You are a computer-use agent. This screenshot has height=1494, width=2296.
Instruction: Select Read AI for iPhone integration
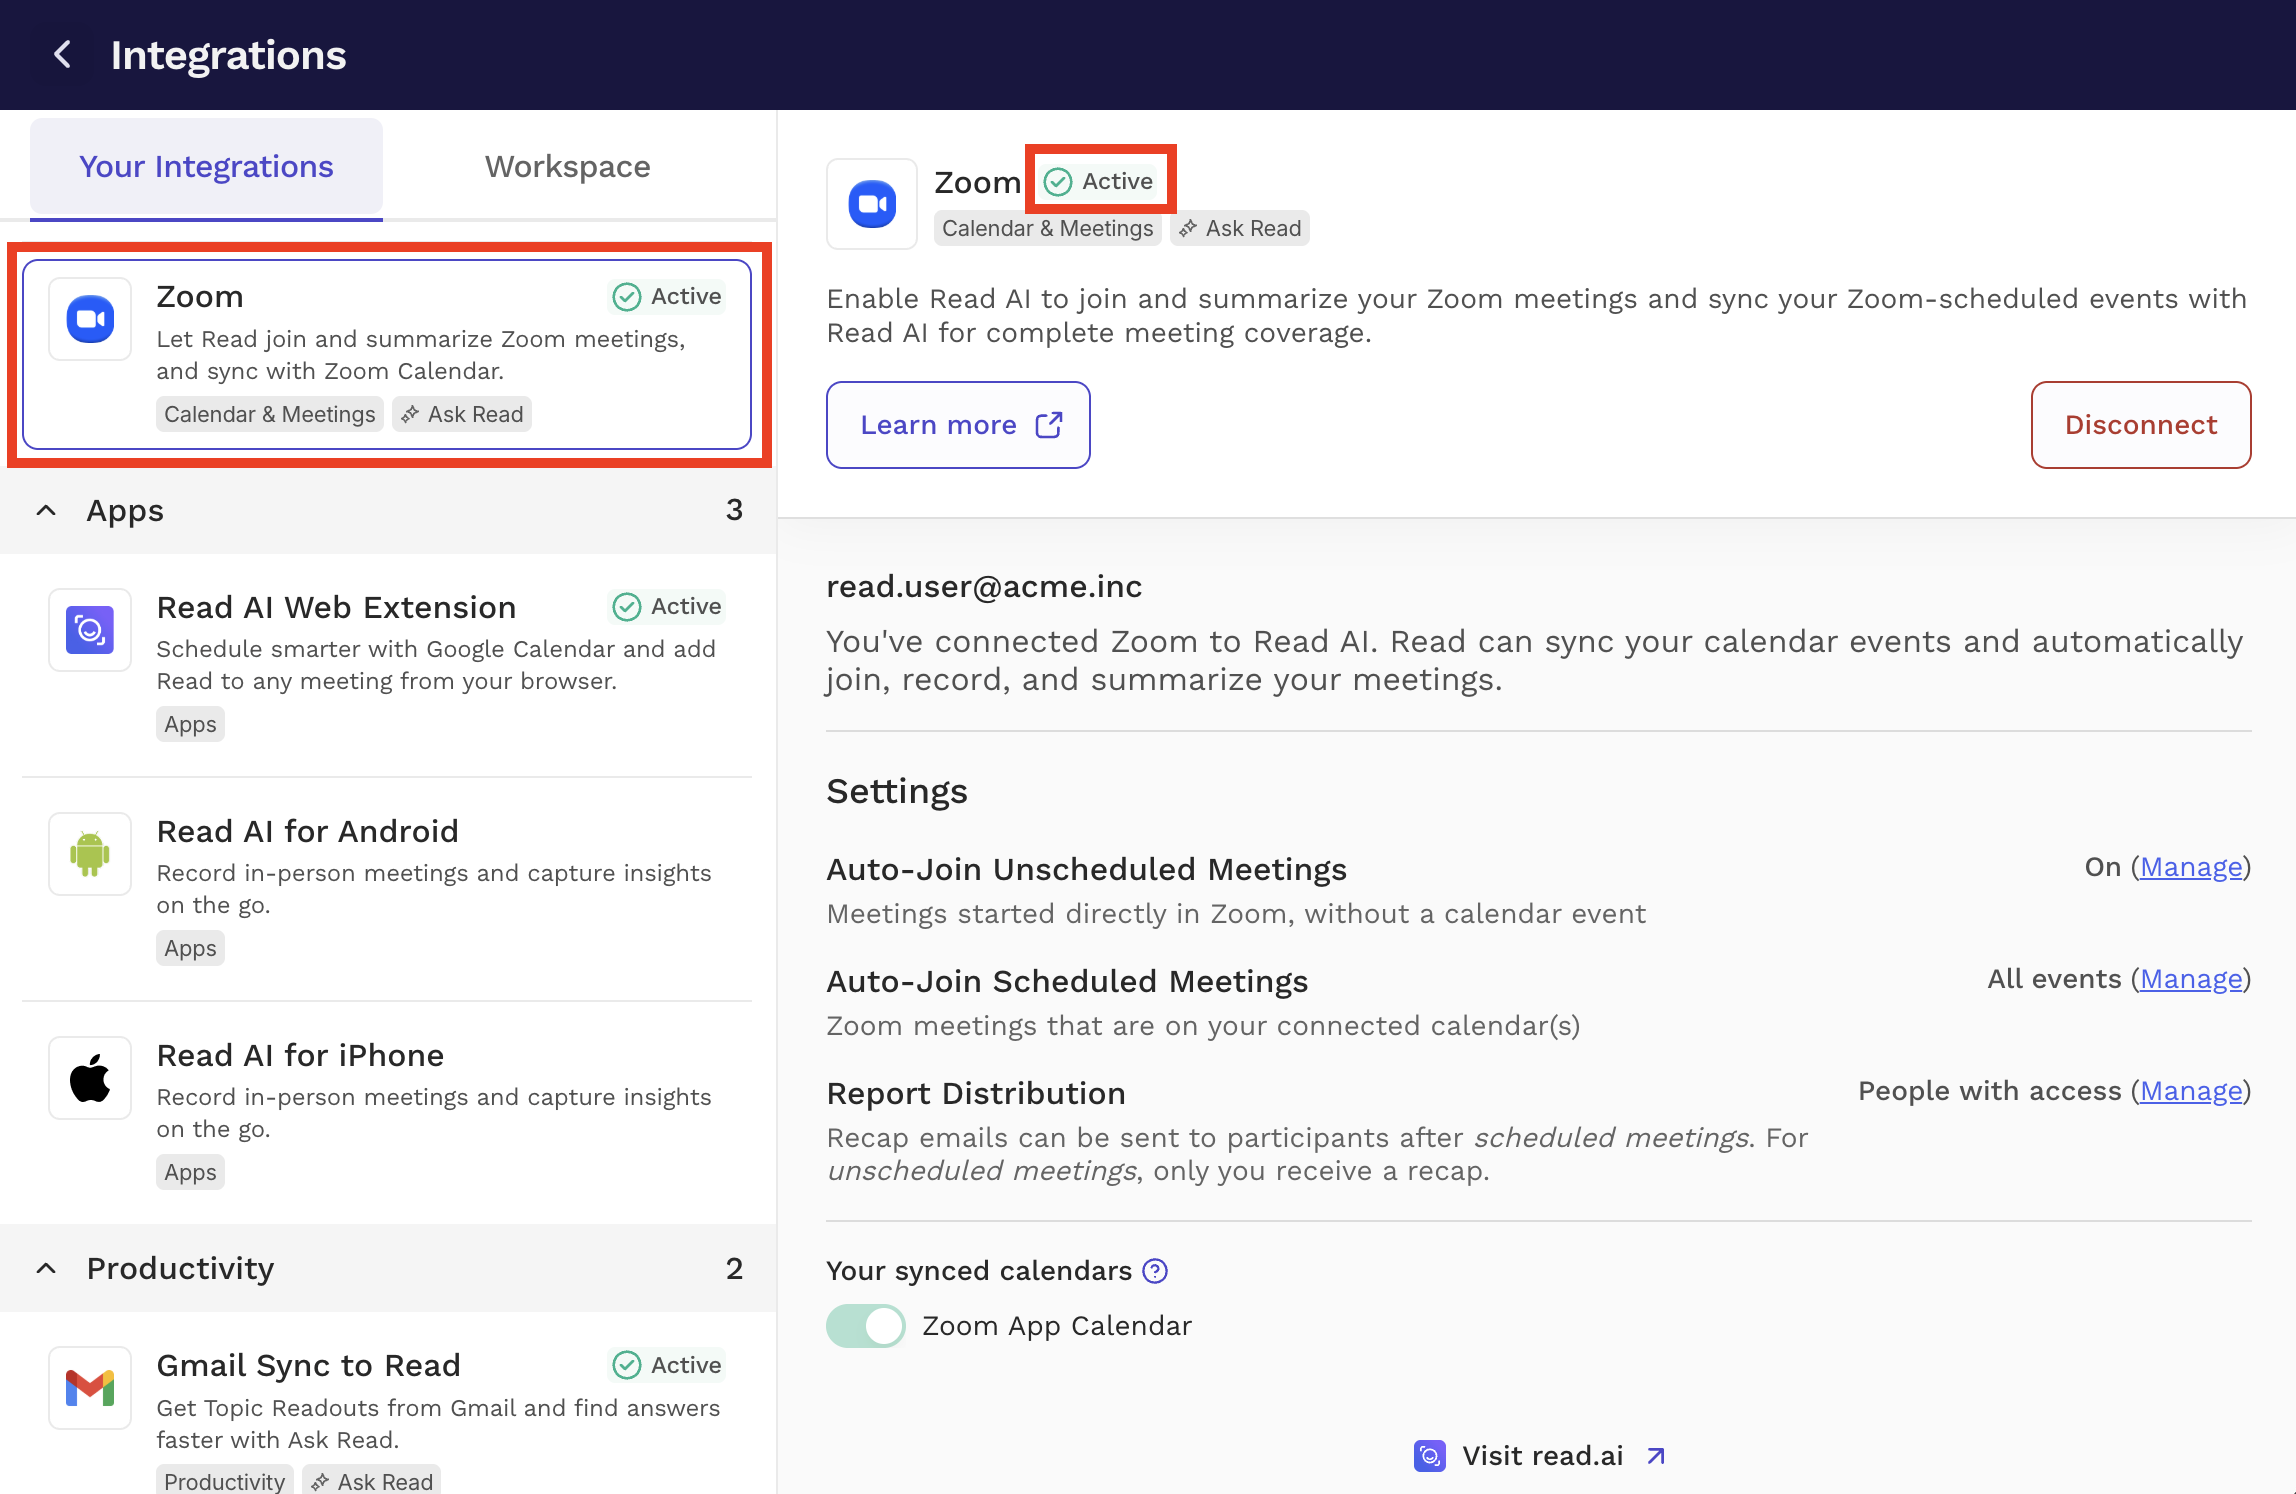point(387,1113)
